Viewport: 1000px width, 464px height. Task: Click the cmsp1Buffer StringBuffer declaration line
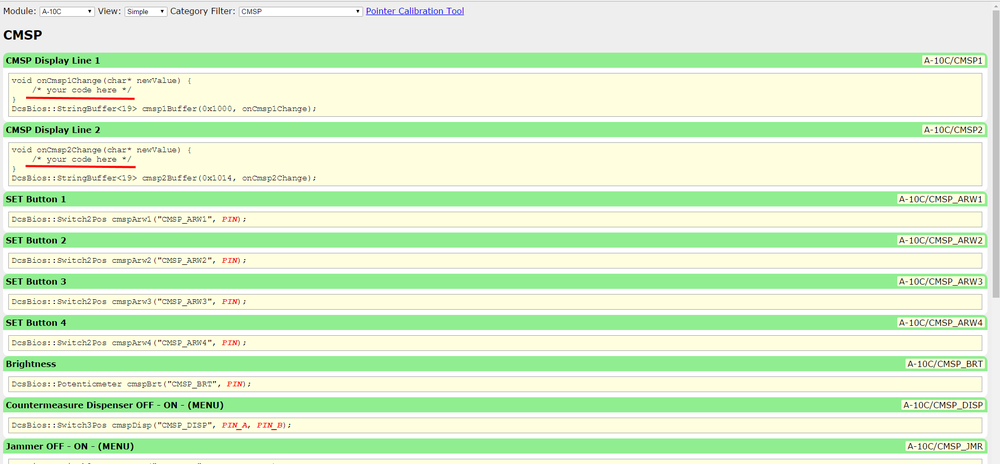click(164, 109)
